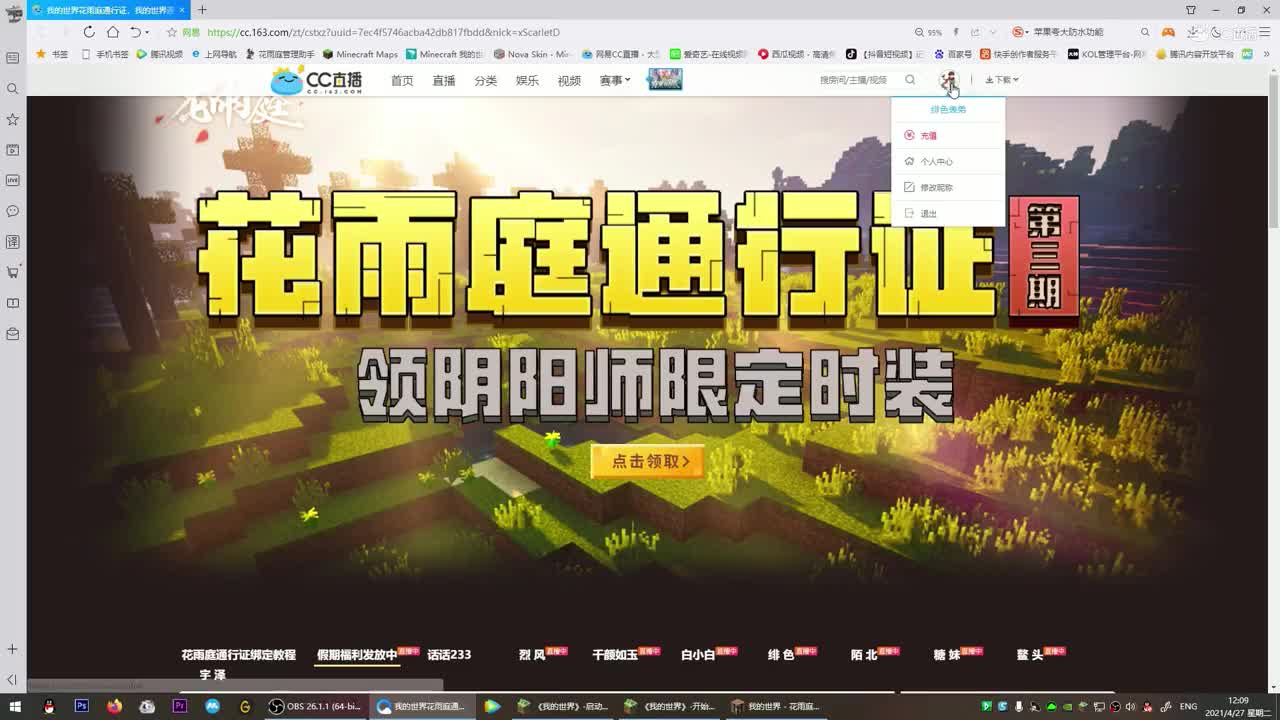Open Firefox from the taskbar
The width and height of the screenshot is (1280, 720).
coord(114,706)
